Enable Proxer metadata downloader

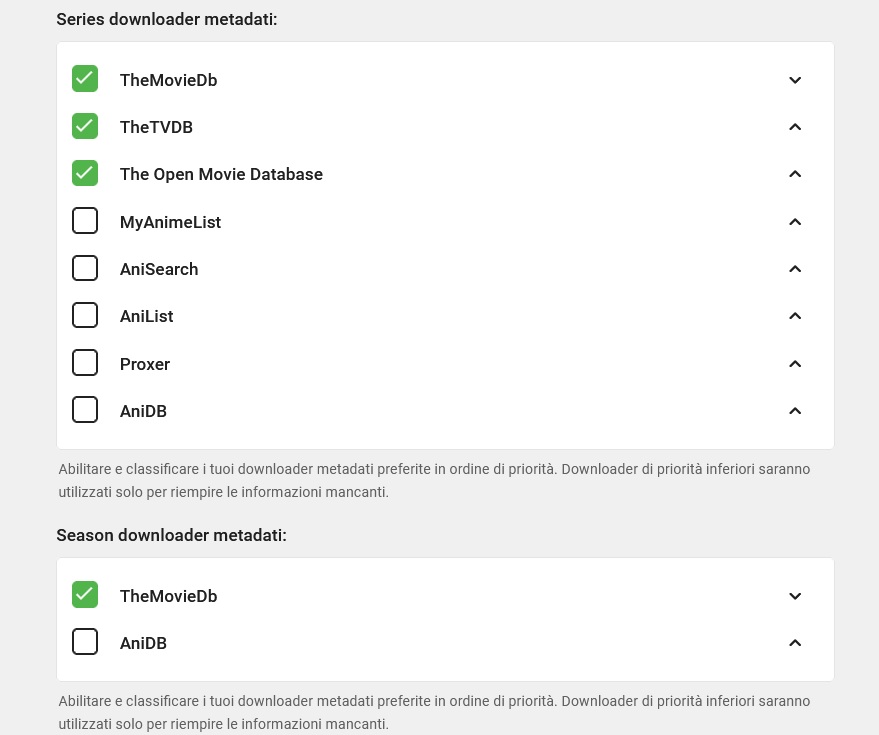85,363
